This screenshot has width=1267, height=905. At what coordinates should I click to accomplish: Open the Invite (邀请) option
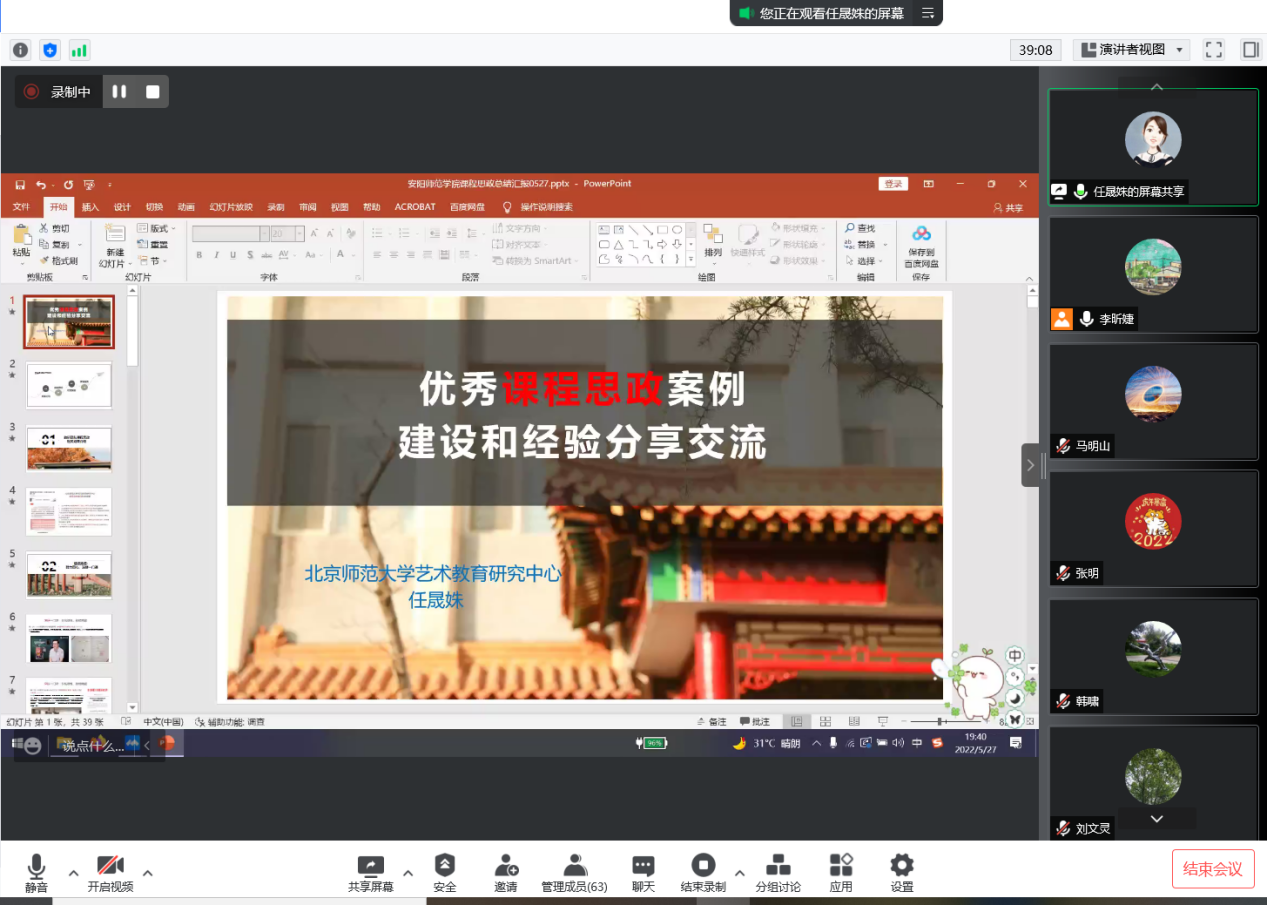point(506,873)
